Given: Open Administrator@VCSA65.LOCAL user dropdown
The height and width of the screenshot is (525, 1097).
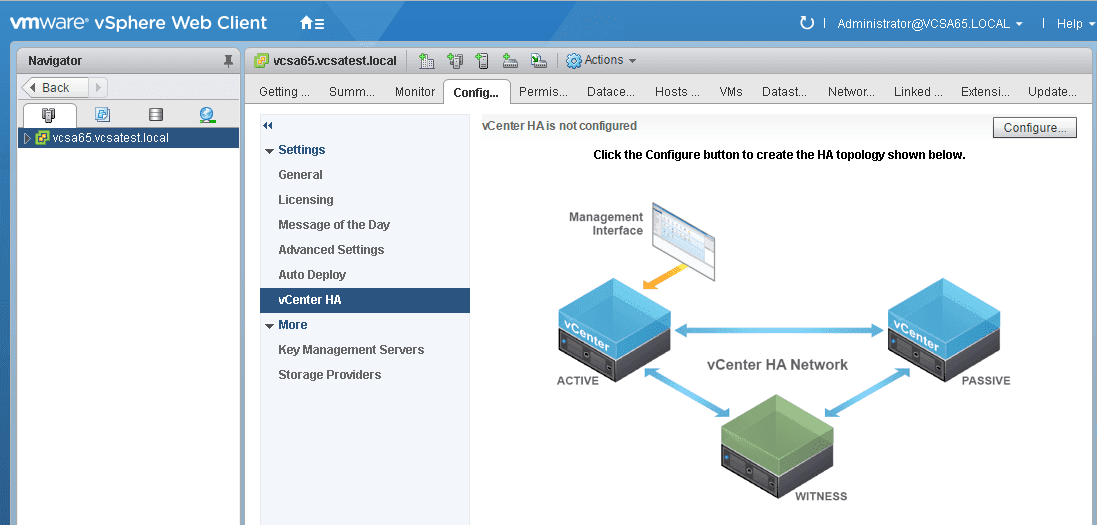Looking at the screenshot, I should pyautogui.click(x=930, y=24).
